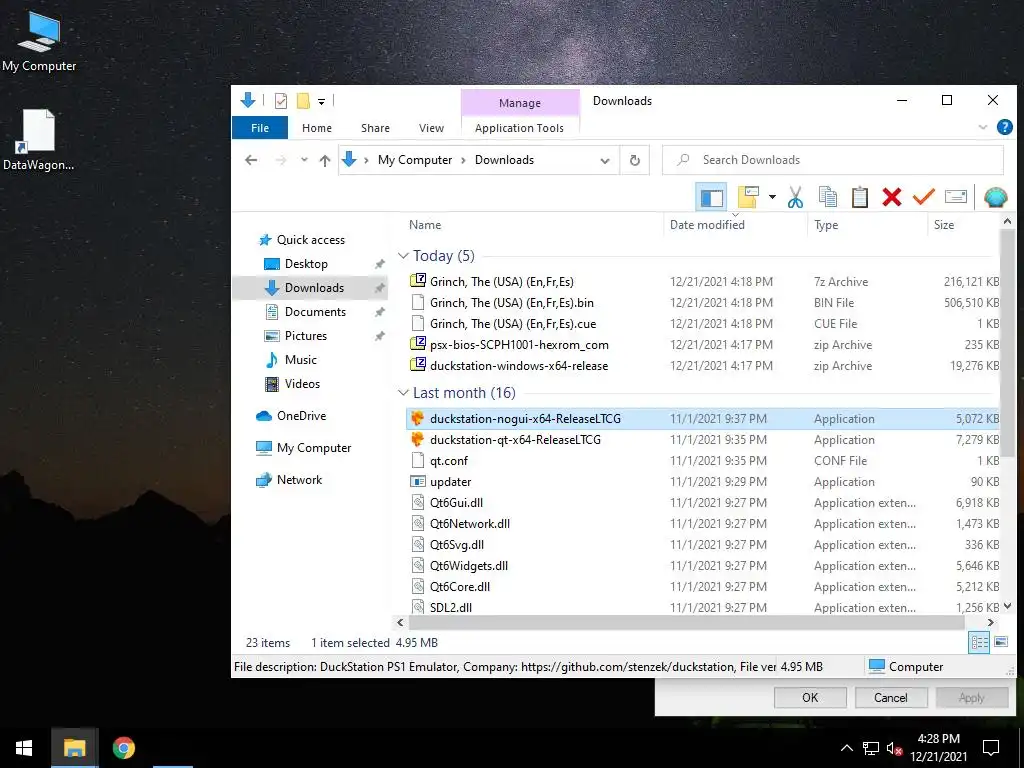Expand the ribbon with chevron
Screen dimensions: 1024x768
(982, 127)
